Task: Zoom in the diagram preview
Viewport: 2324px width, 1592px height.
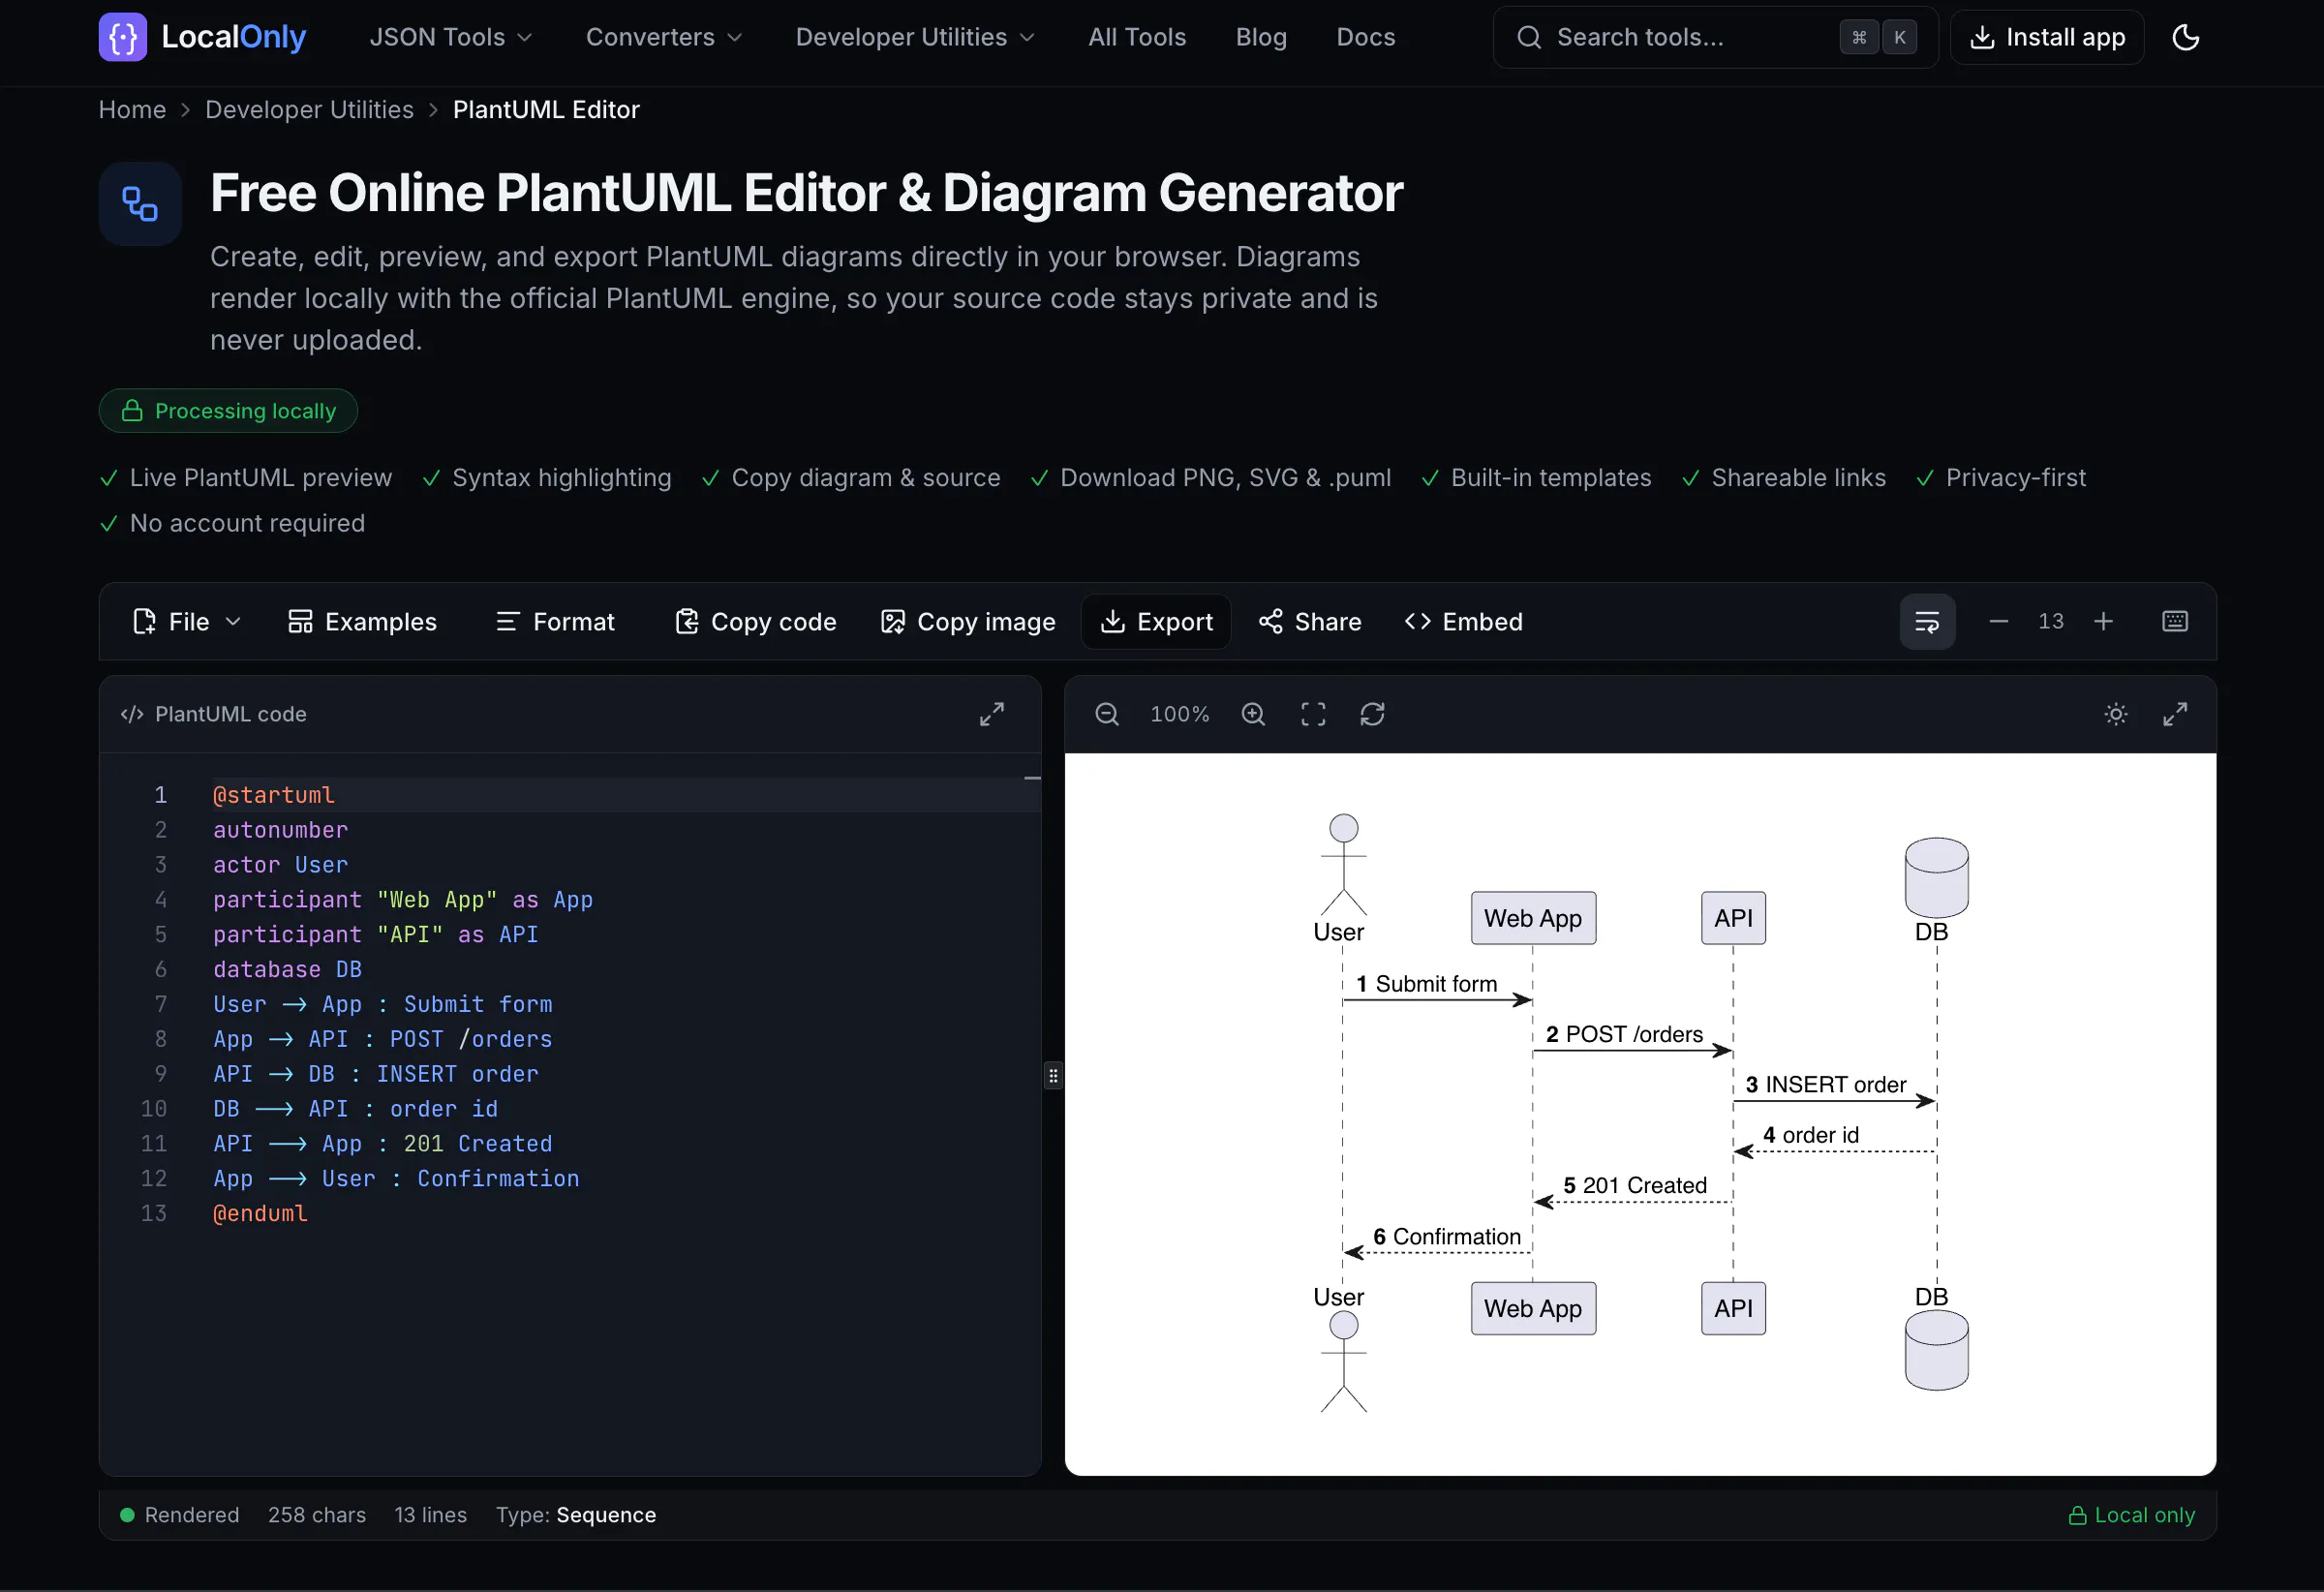Action: click(1253, 714)
